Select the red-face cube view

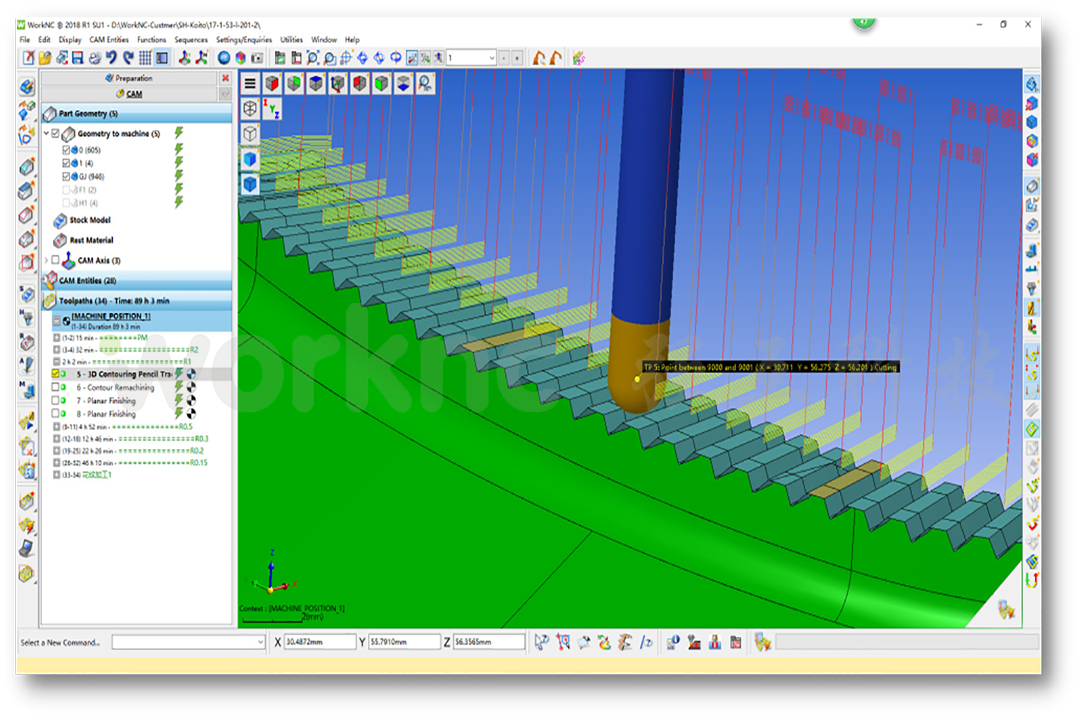pyautogui.click(x=272, y=84)
